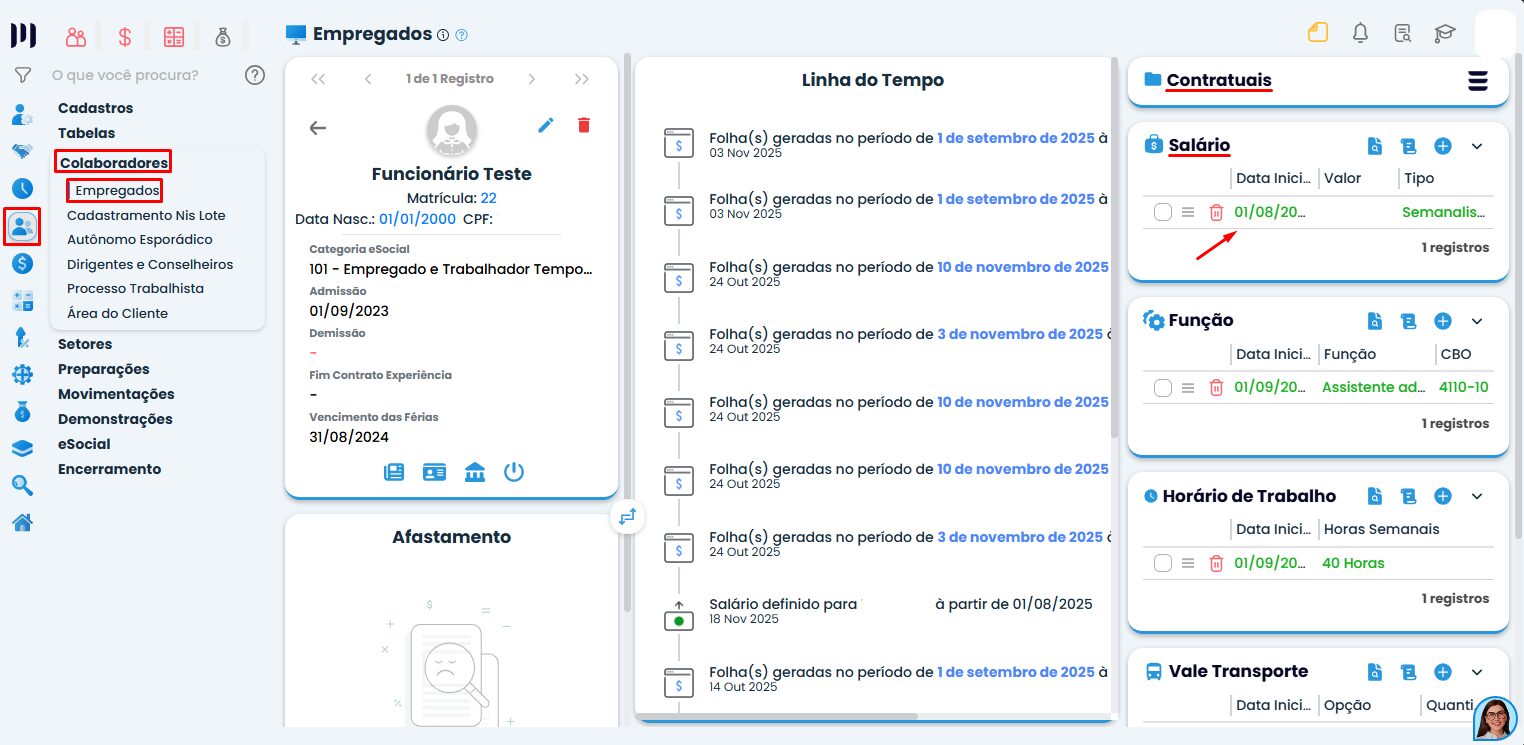Click the Linha do Tempo horizontal scrollbar
Viewport: 1524px width, 745px height.
point(779,716)
